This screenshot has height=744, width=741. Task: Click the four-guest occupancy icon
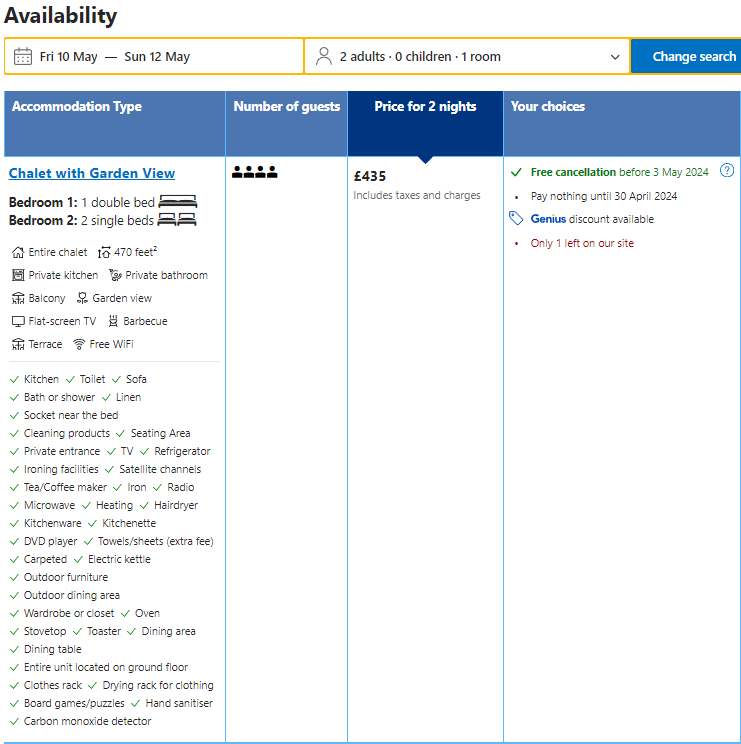(254, 172)
